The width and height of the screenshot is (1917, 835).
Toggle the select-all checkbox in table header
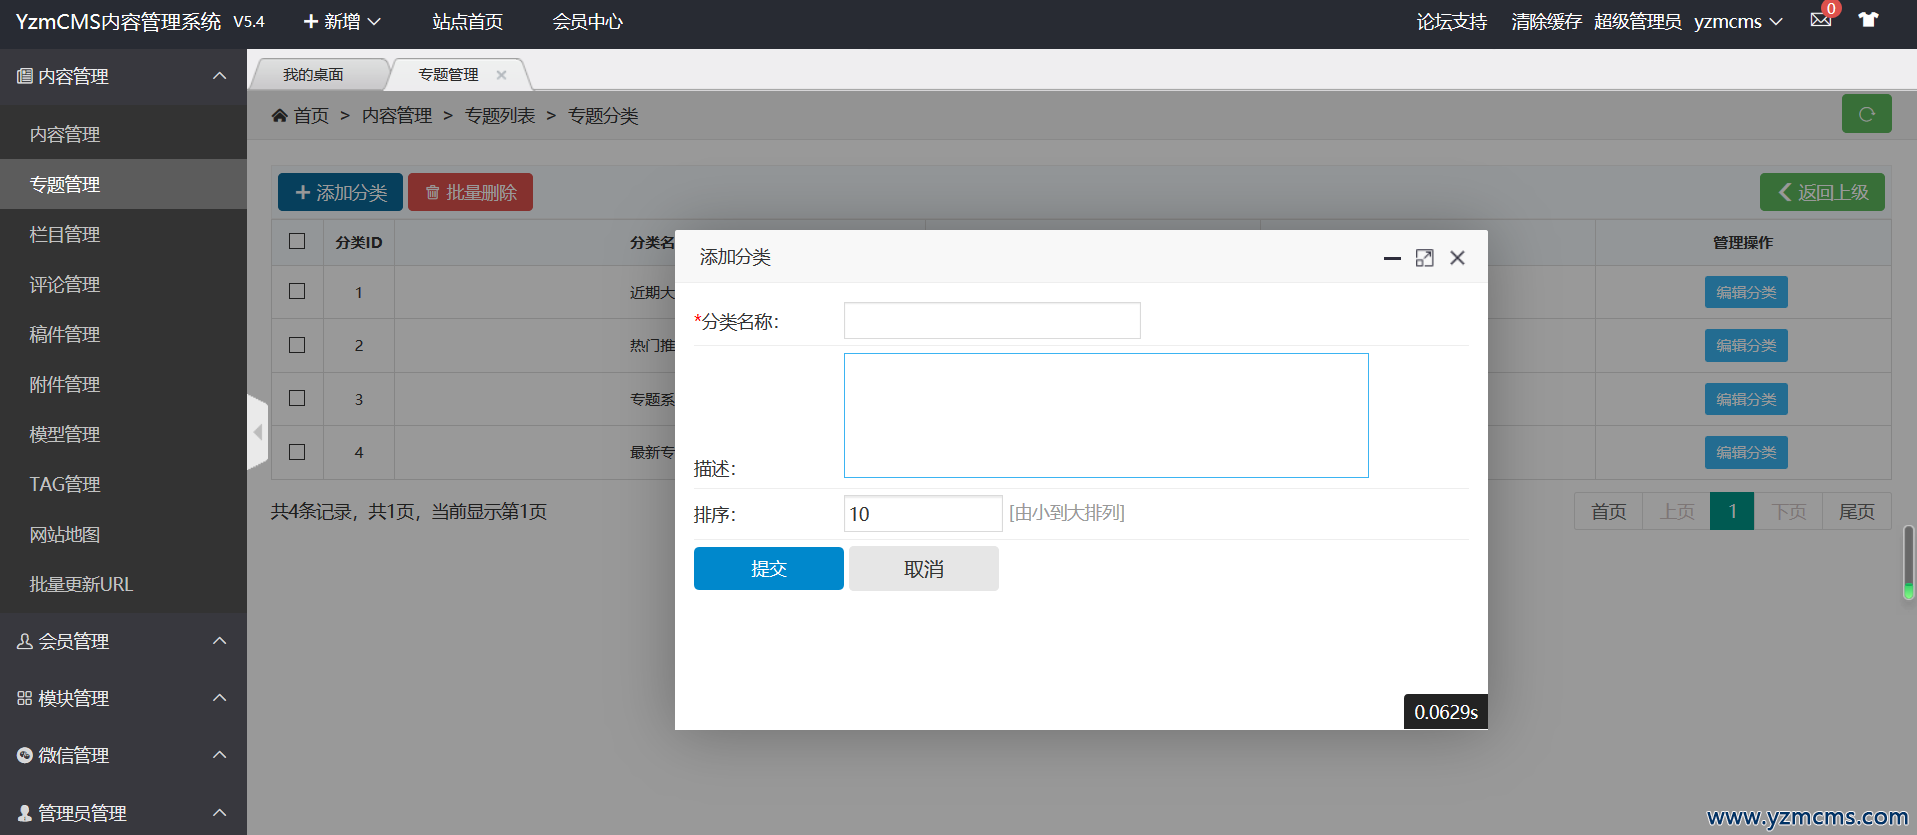pyautogui.click(x=297, y=241)
